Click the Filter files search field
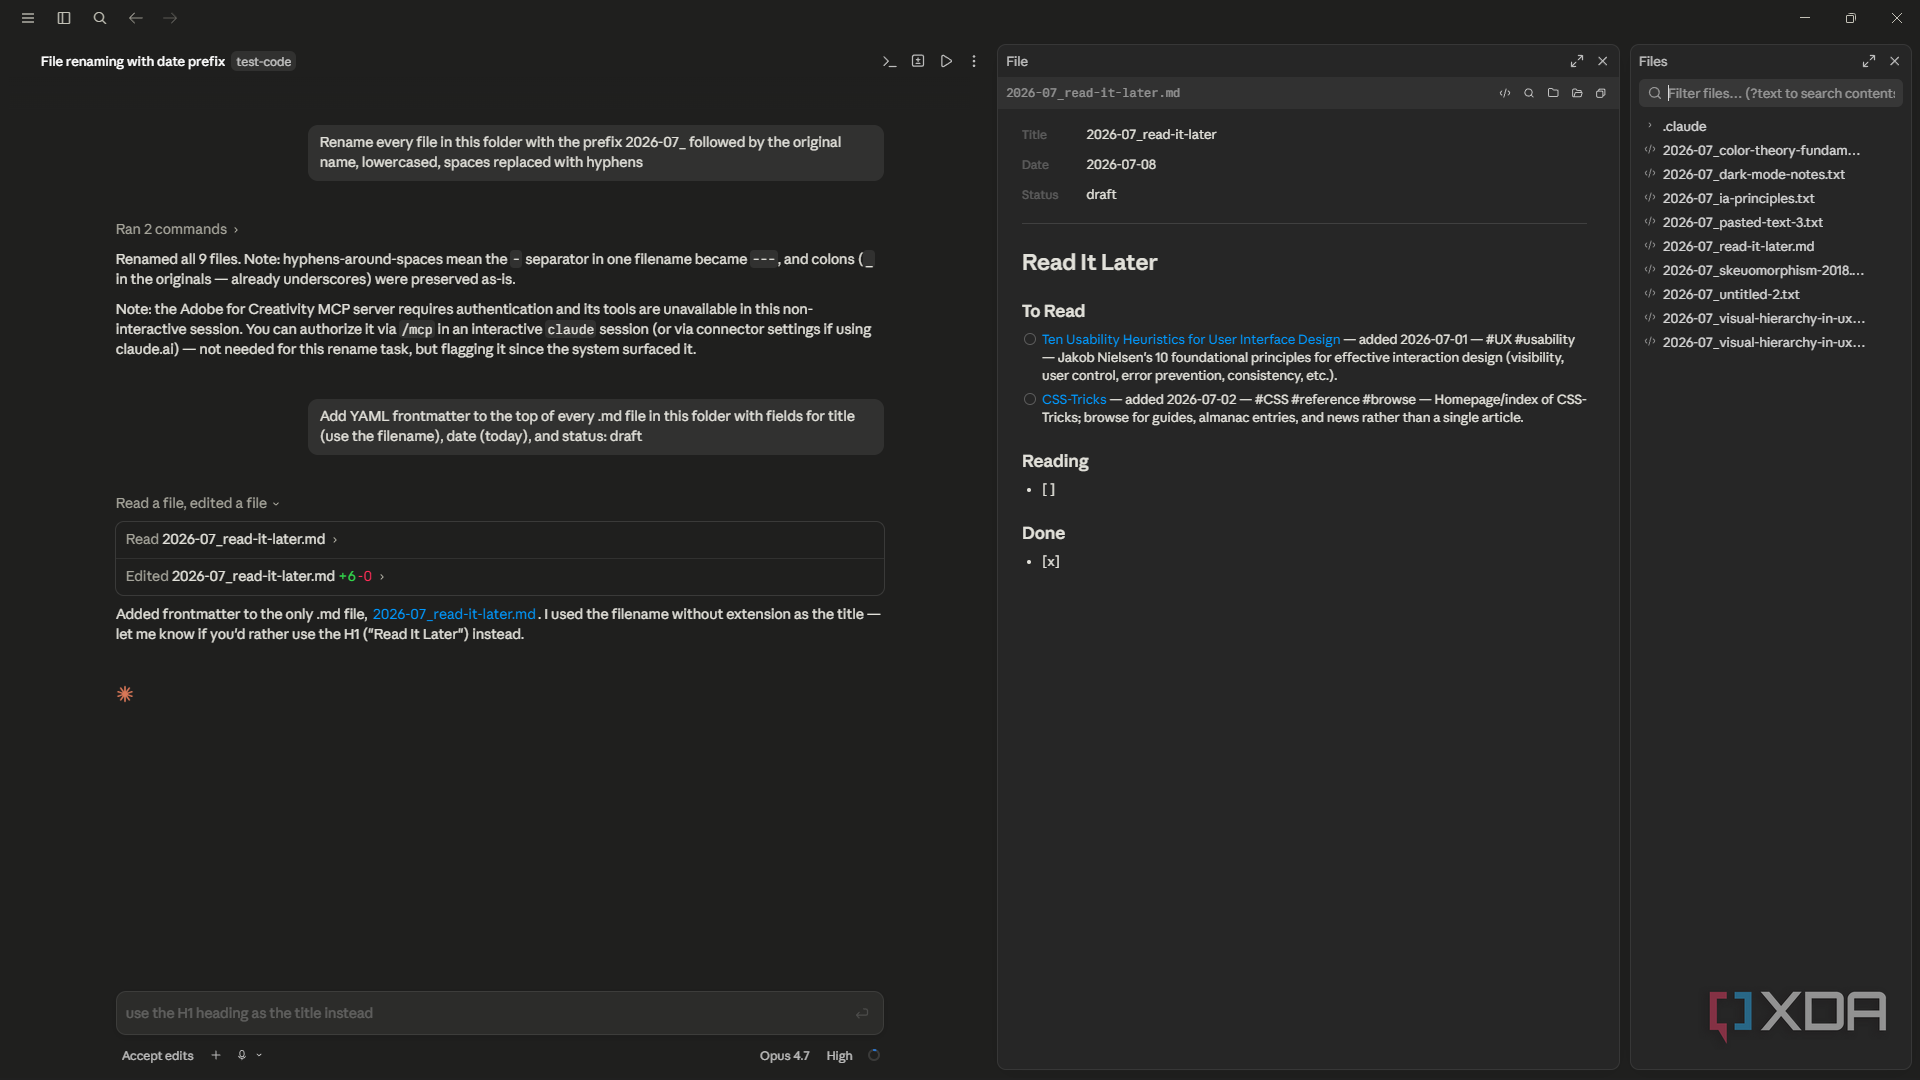 tap(1771, 93)
